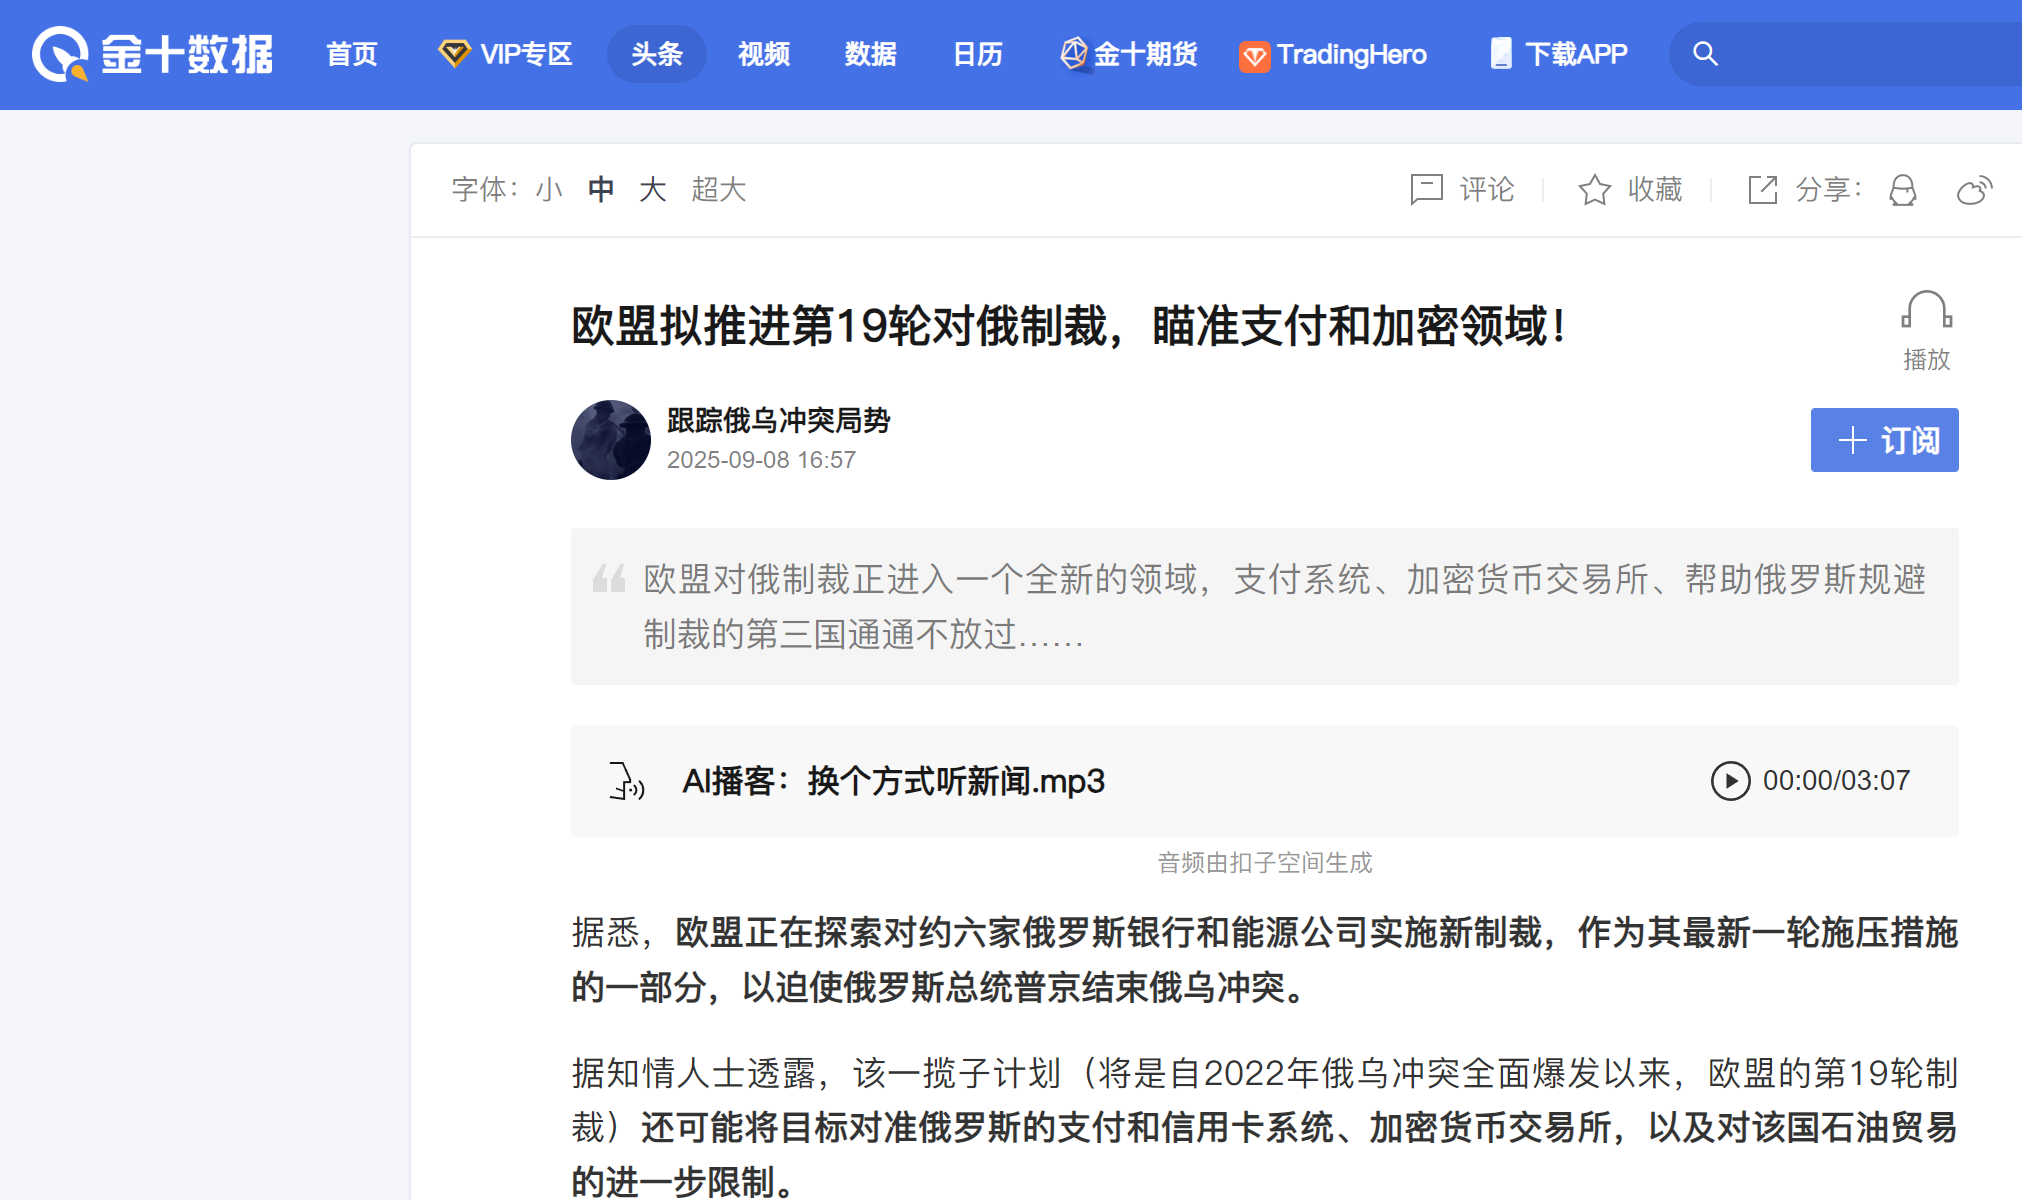Switch to the 头条 tab
The image size is (2022, 1200).
coord(656,54)
